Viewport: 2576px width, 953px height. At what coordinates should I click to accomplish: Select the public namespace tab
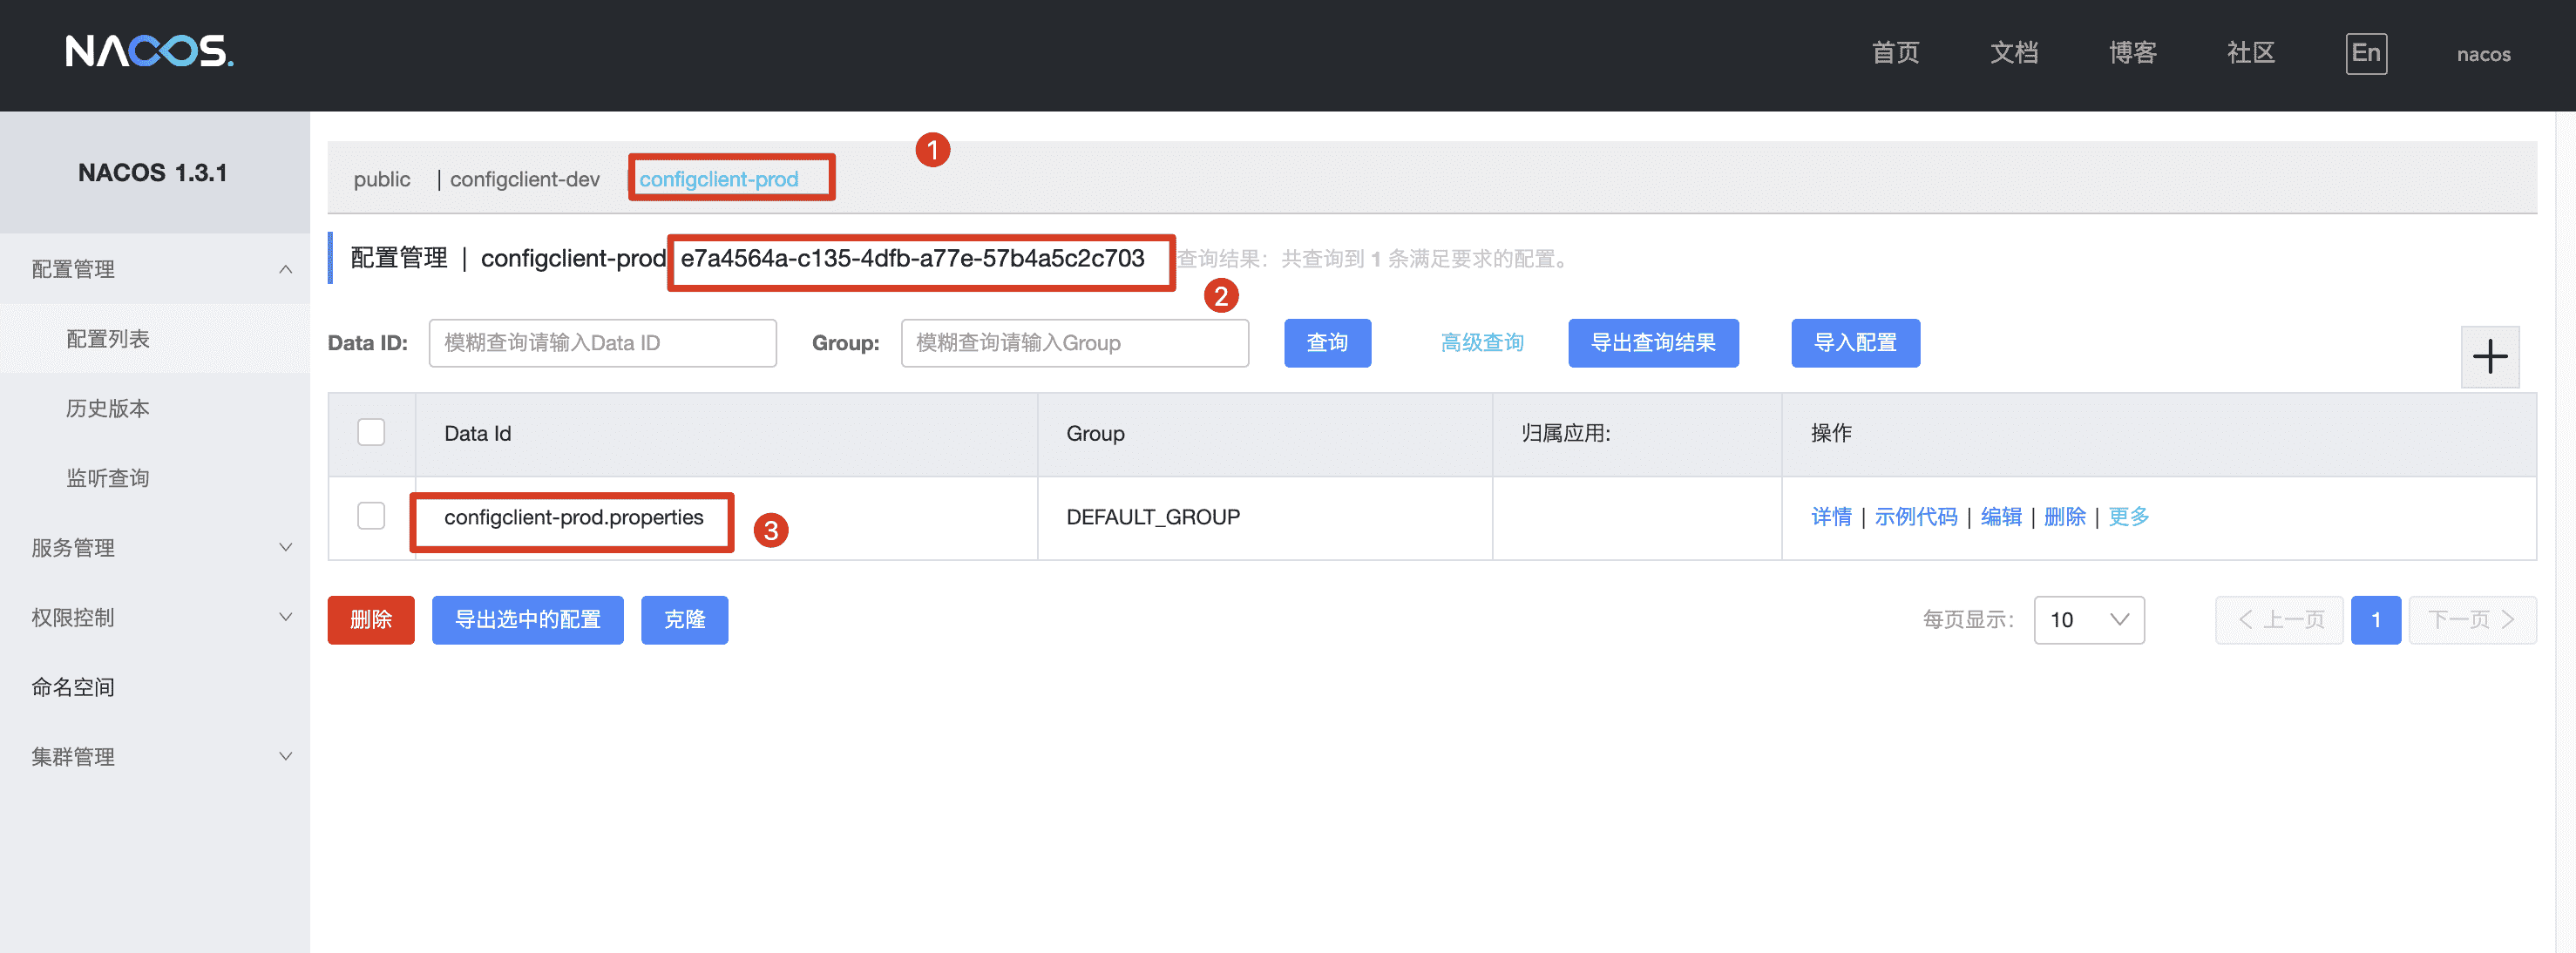coord(382,179)
